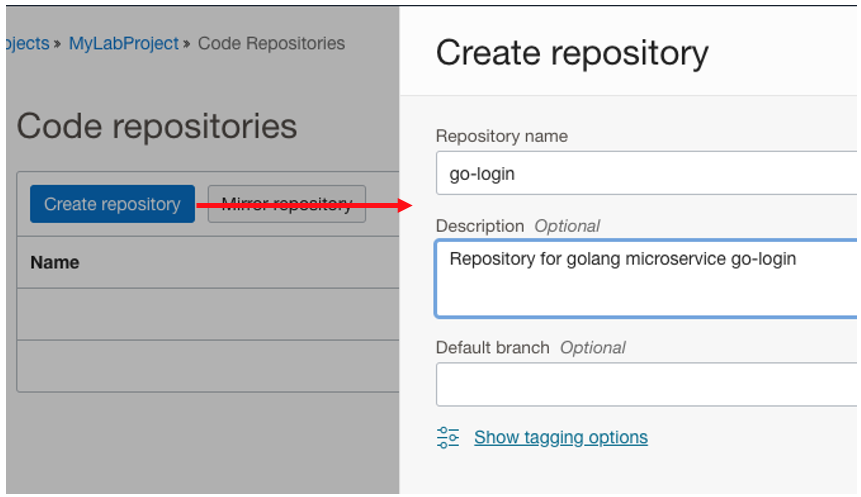Click the Mirror repository button

[286, 205]
